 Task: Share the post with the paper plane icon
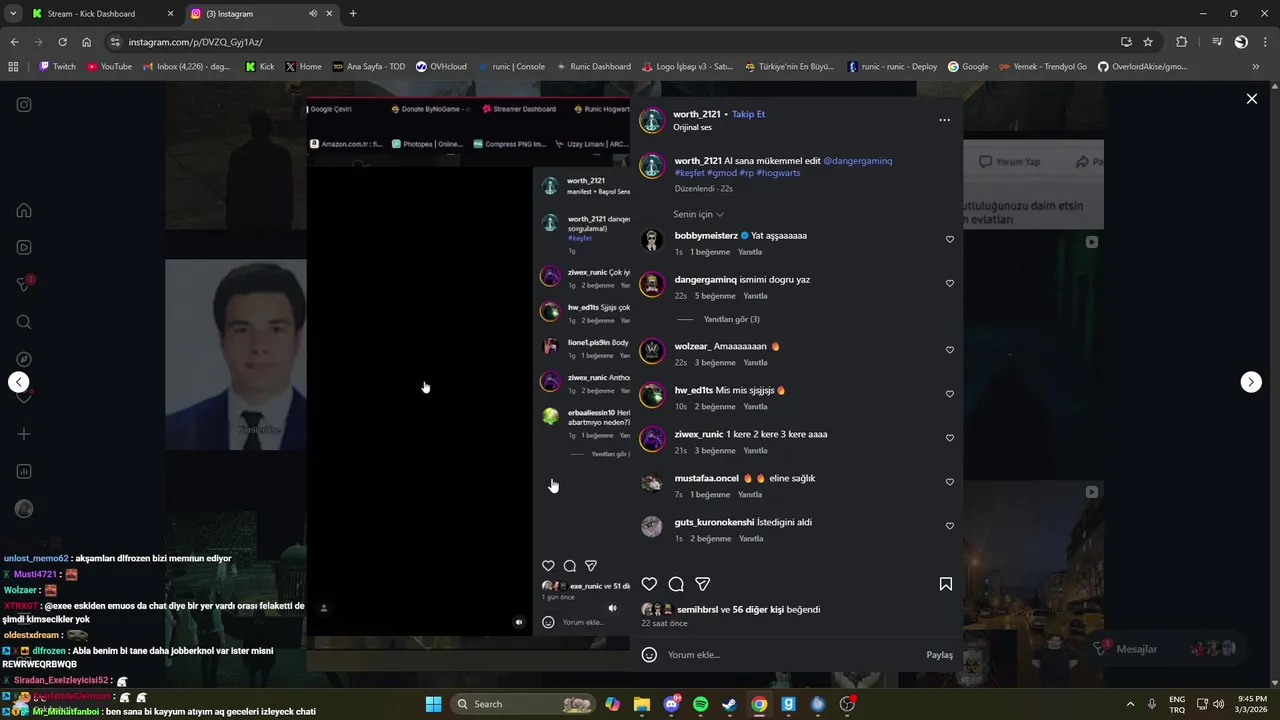coord(703,584)
